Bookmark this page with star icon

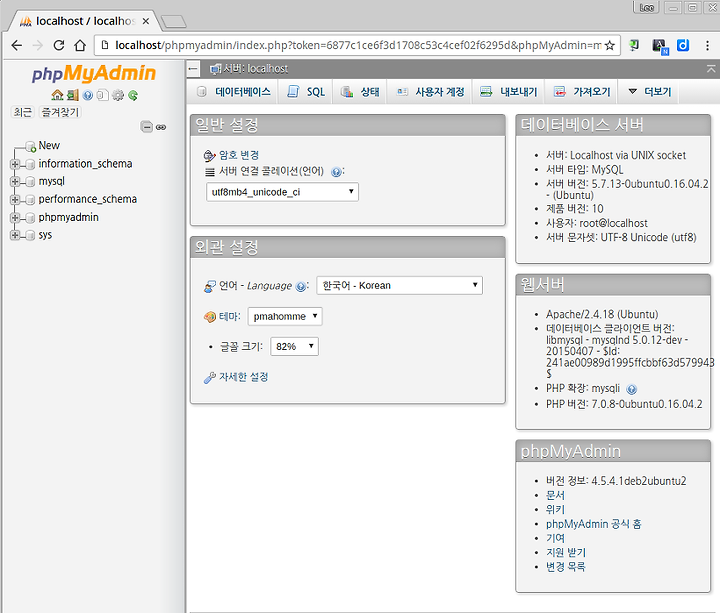610,45
